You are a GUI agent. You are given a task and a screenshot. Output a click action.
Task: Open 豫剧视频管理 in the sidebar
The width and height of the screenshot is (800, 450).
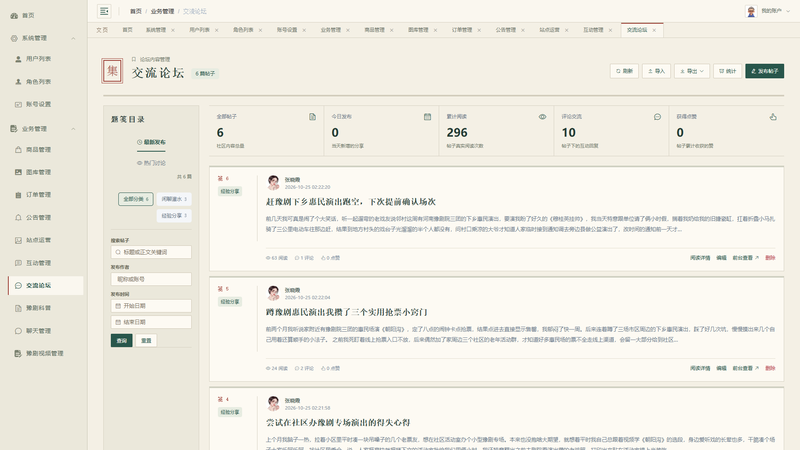pos(43,353)
